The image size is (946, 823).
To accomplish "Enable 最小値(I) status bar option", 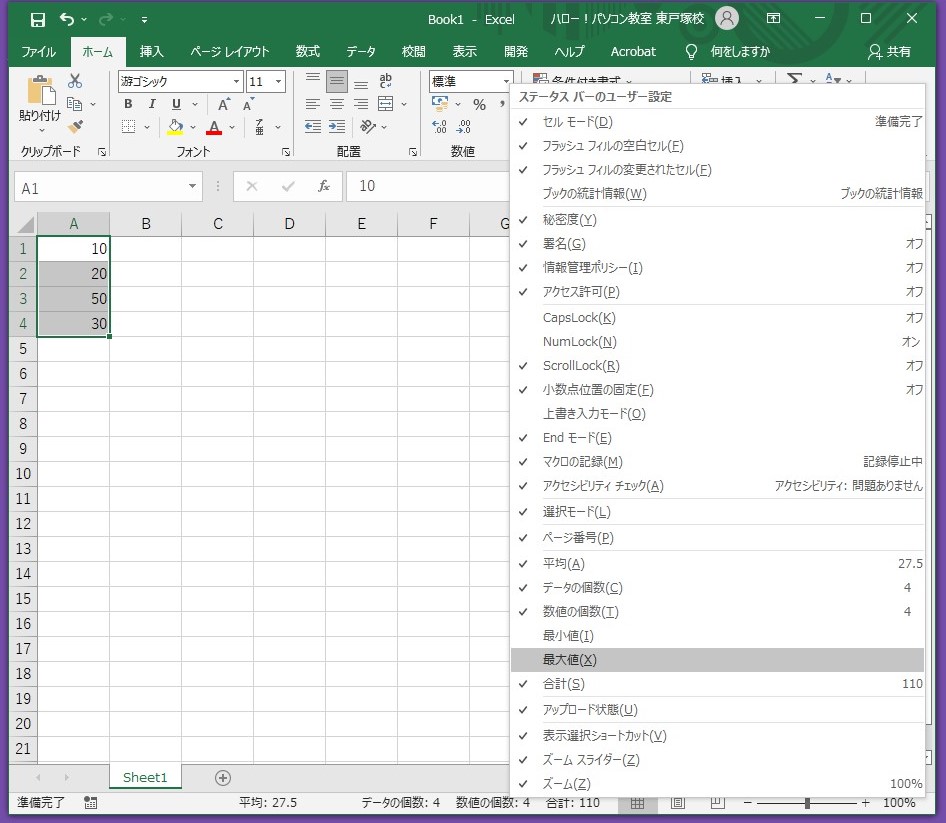I will (x=717, y=635).
